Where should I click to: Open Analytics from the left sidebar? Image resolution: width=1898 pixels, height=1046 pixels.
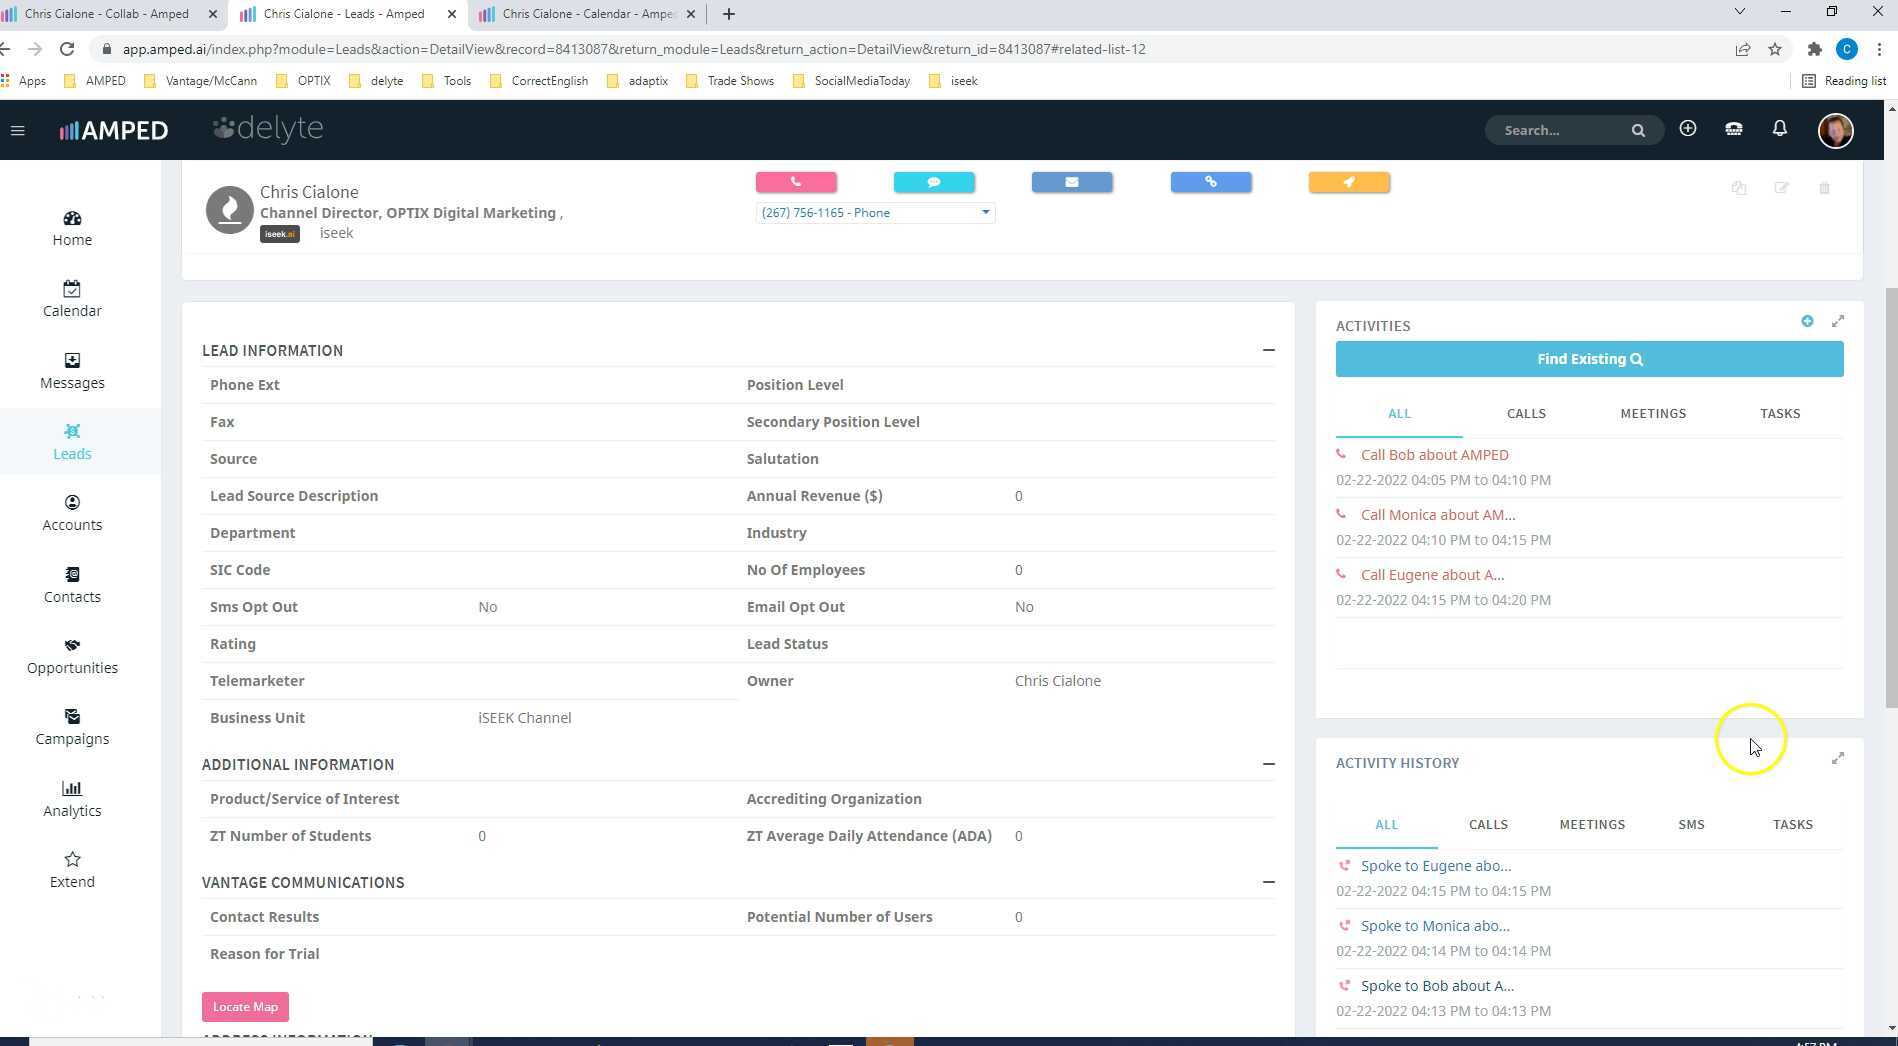pos(72,797)
